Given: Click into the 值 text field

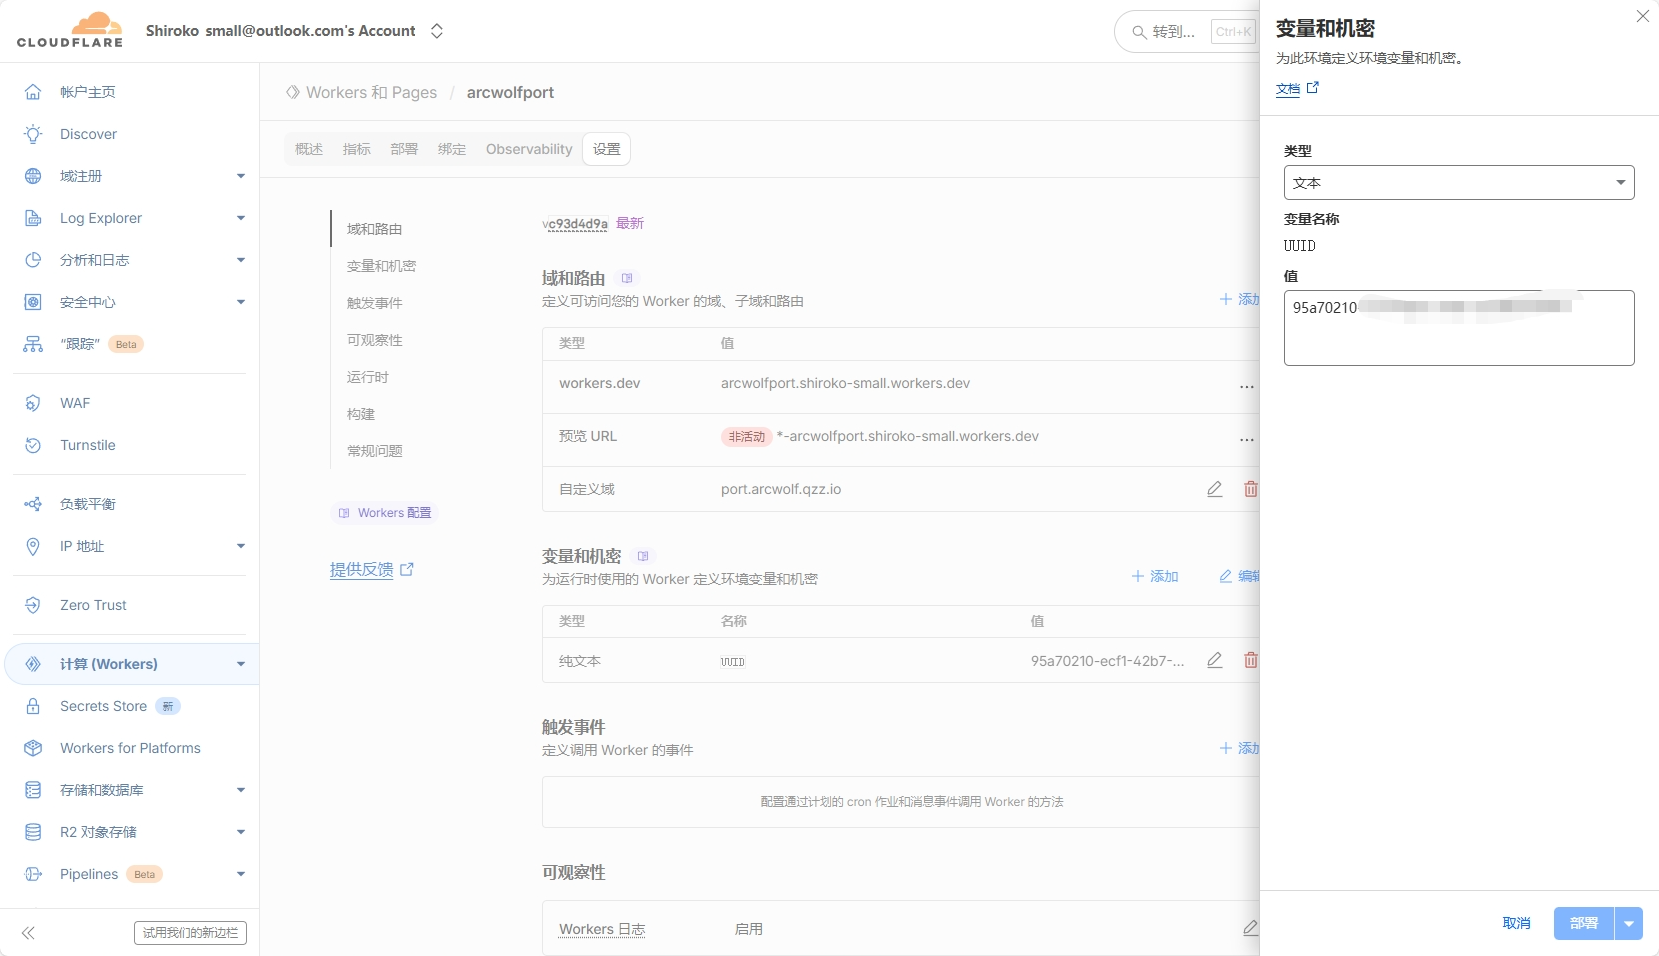Looking at the screenshot, I should coord(1458,335).
